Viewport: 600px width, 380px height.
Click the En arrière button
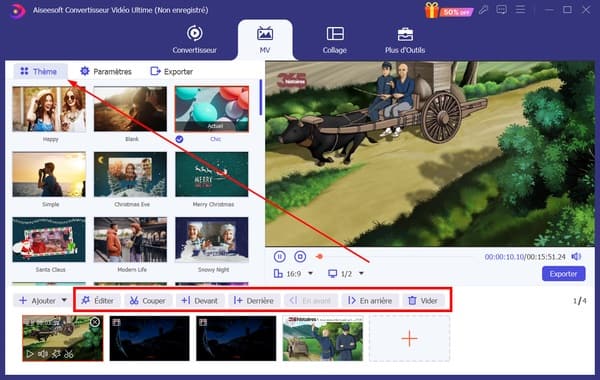pos(370,300)
